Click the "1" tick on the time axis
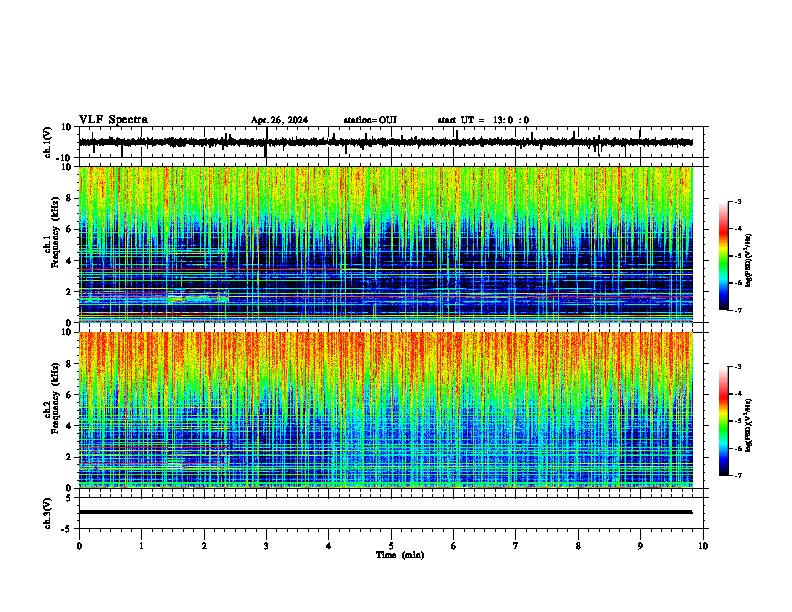Viewport: 792px width, 612px height. 141,546
